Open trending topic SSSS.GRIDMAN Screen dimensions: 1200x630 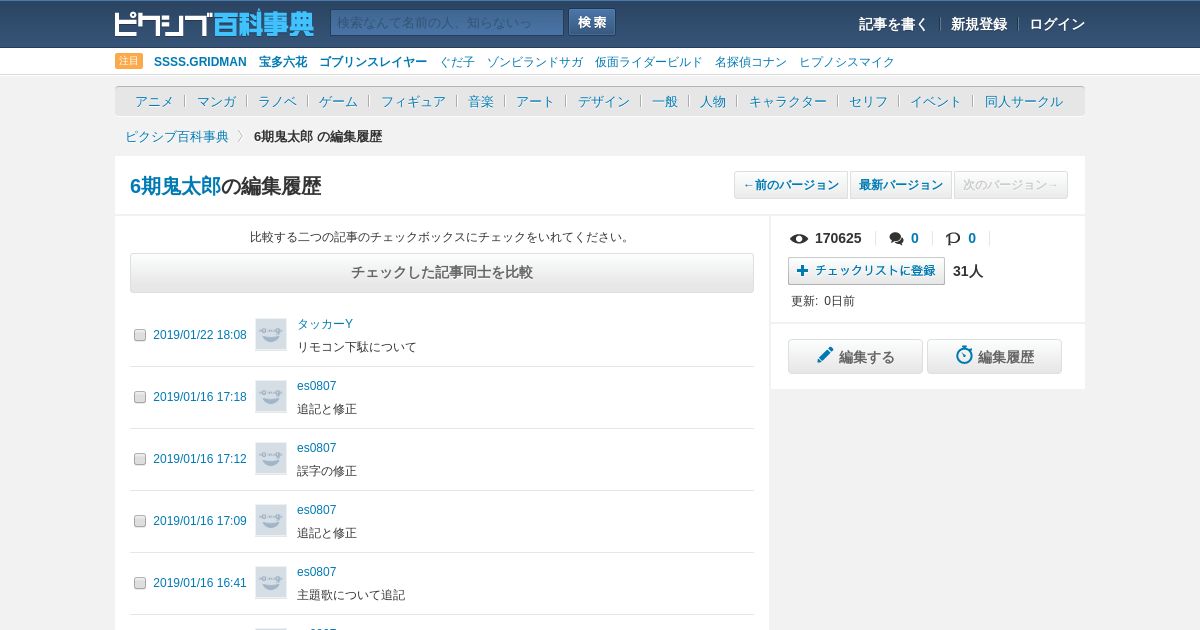[x=200, y=62]
